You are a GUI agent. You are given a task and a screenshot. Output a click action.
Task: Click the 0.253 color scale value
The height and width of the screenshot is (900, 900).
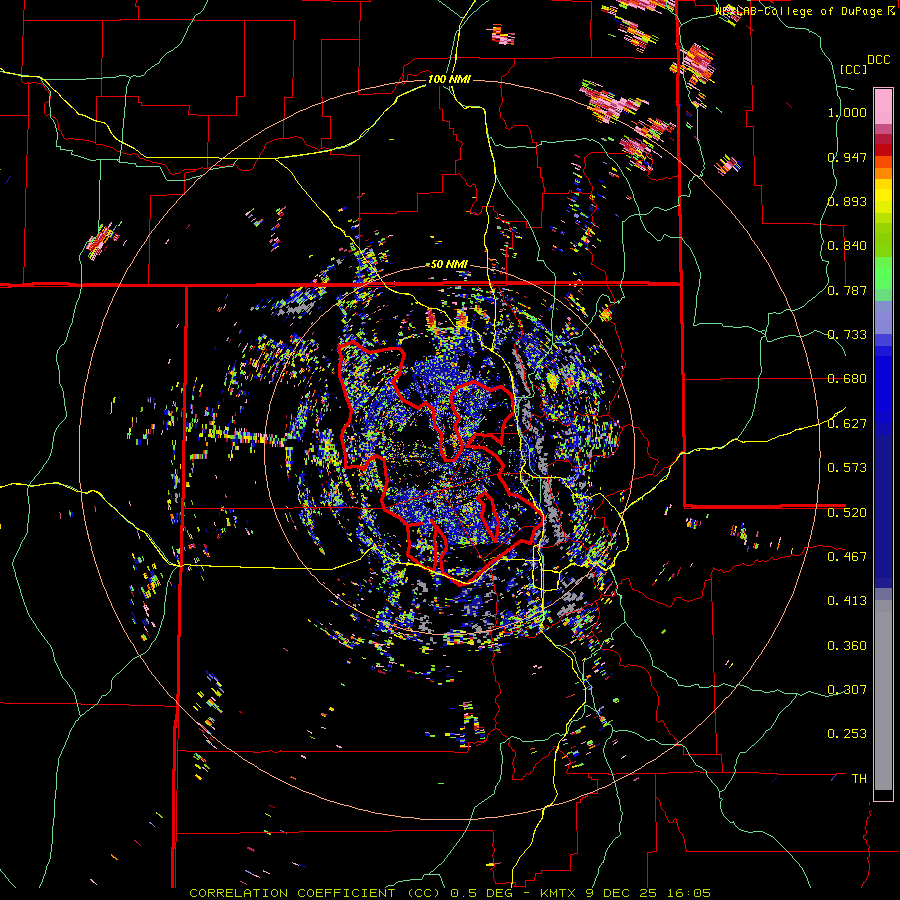click(x=847, y=734)
